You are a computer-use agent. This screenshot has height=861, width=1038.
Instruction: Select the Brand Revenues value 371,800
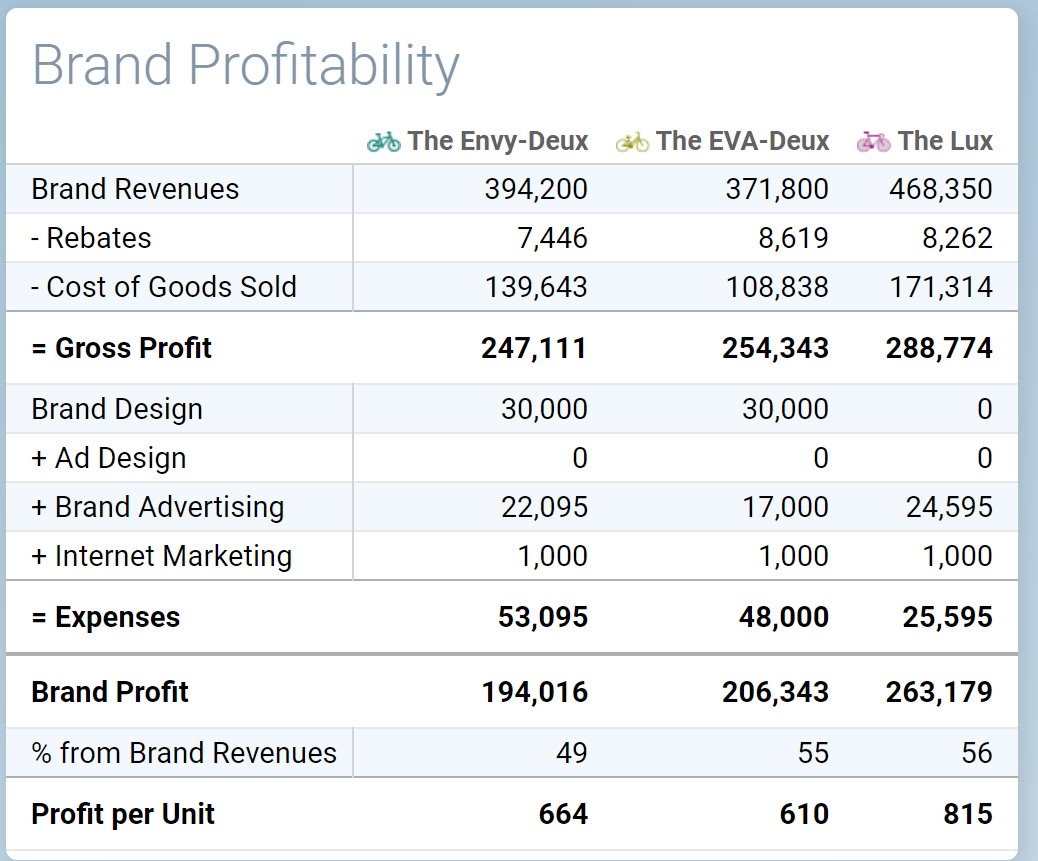[x=777, y=189]
